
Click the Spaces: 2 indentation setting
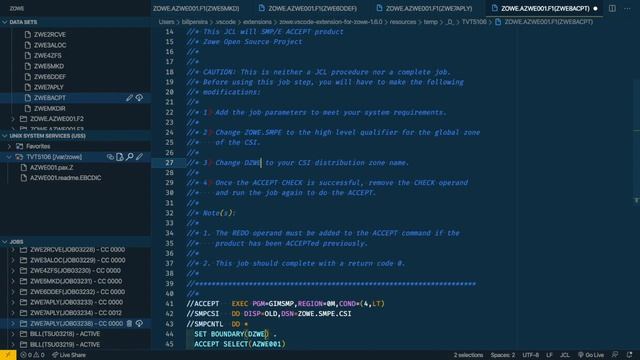click(x=502, y=355)
